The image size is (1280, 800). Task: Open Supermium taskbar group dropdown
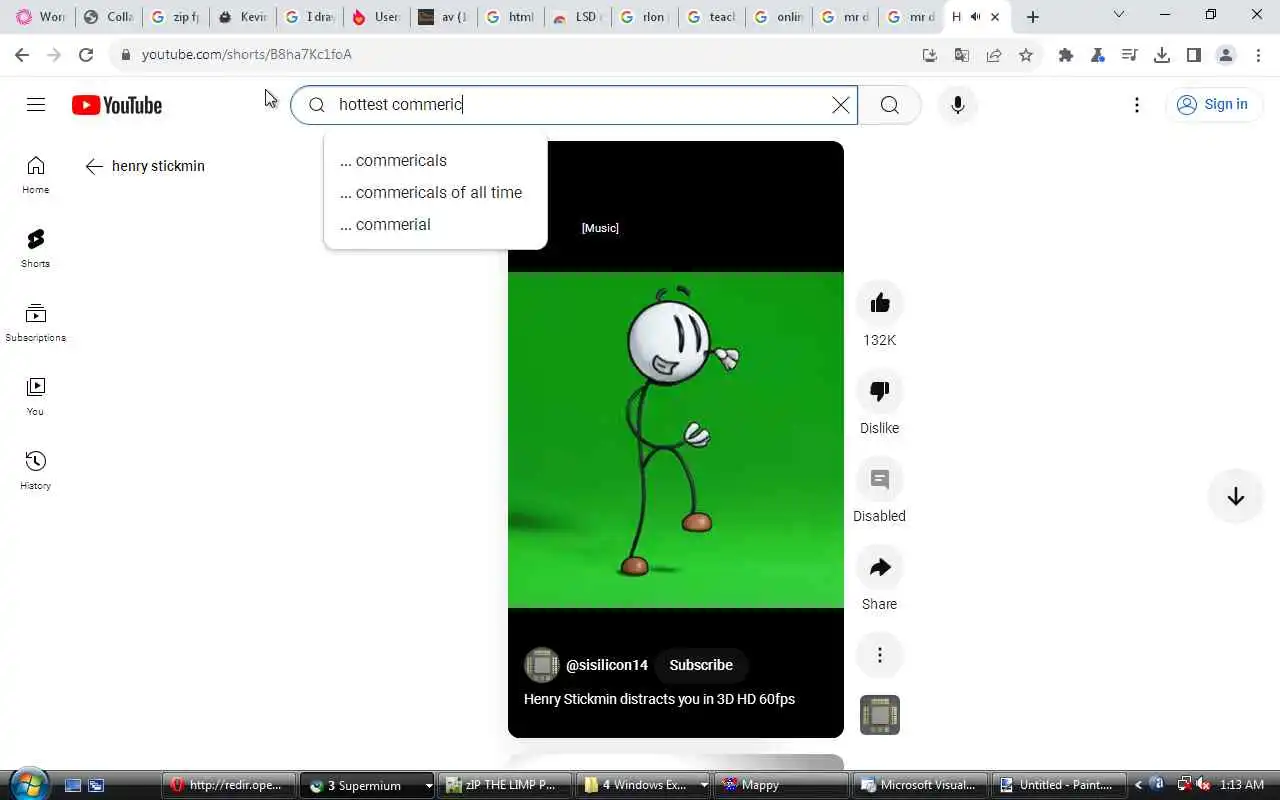429,786
